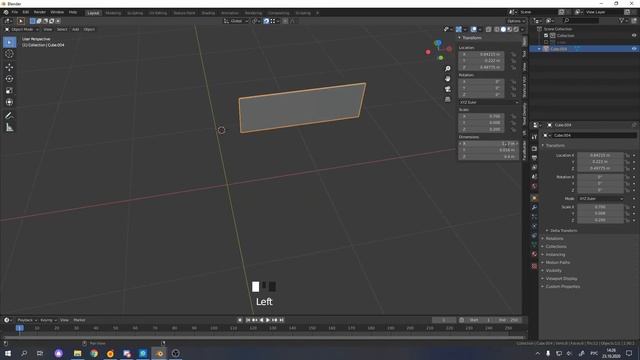Jump to the first frame

point(248,320)
